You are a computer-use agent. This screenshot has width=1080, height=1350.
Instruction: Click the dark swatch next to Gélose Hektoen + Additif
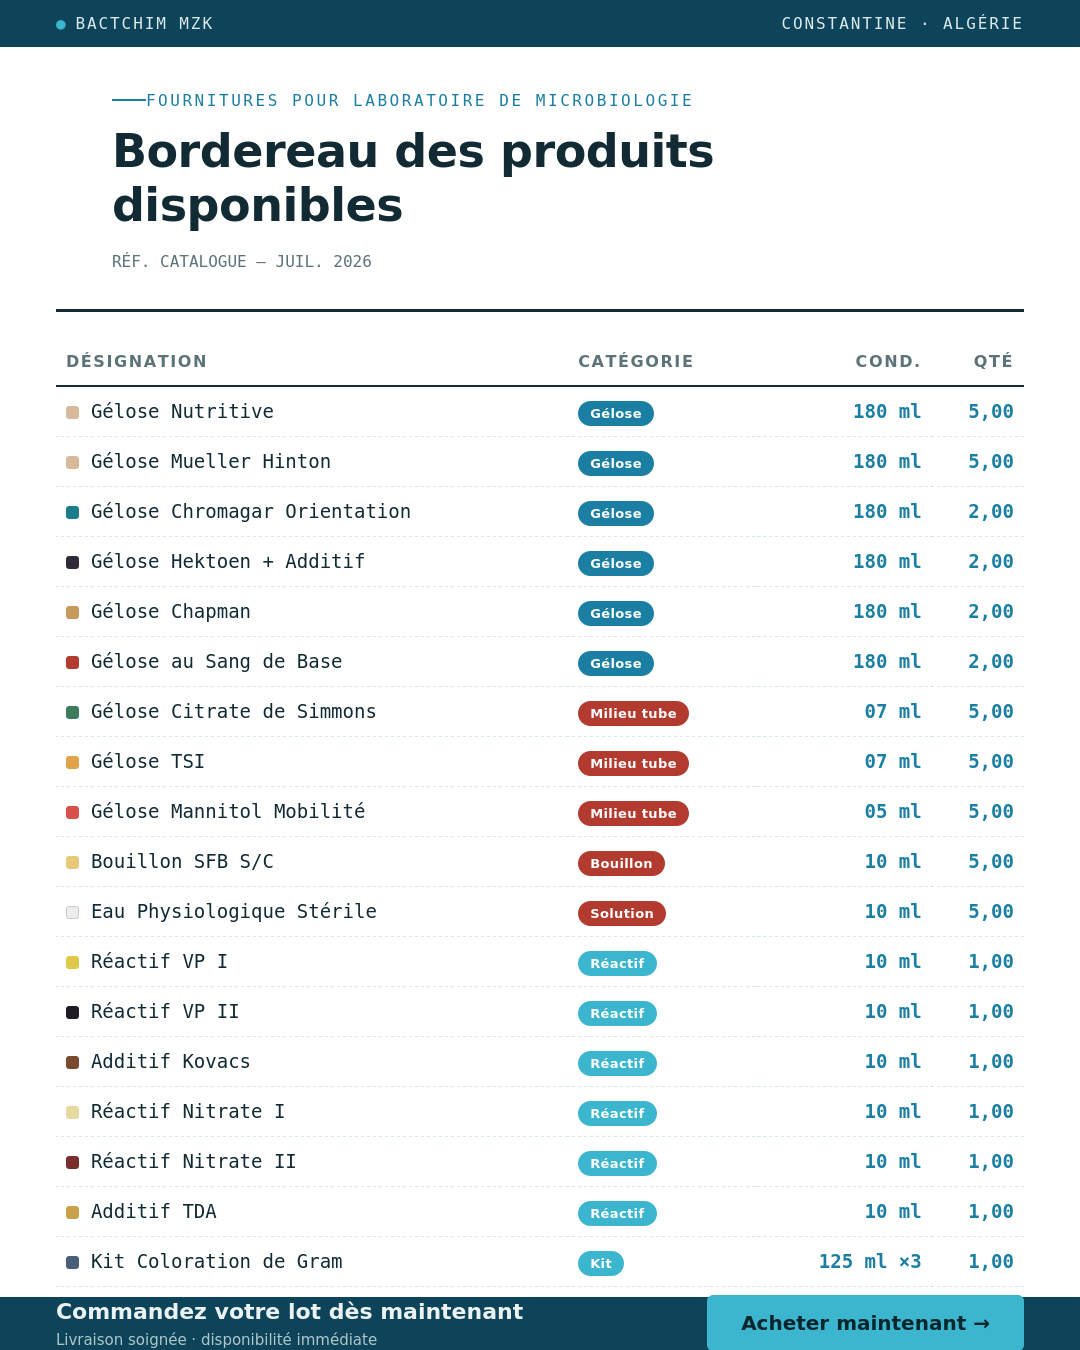click(x=72, y=562)
